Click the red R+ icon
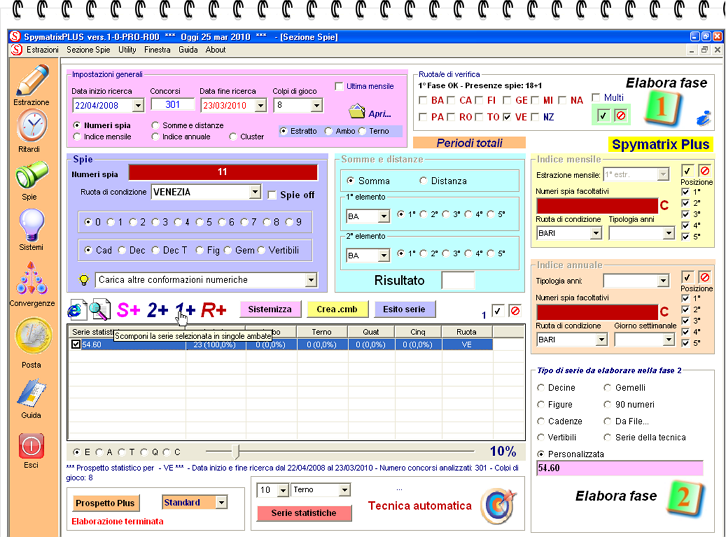726x537 pixels. [x=213, y=310]
